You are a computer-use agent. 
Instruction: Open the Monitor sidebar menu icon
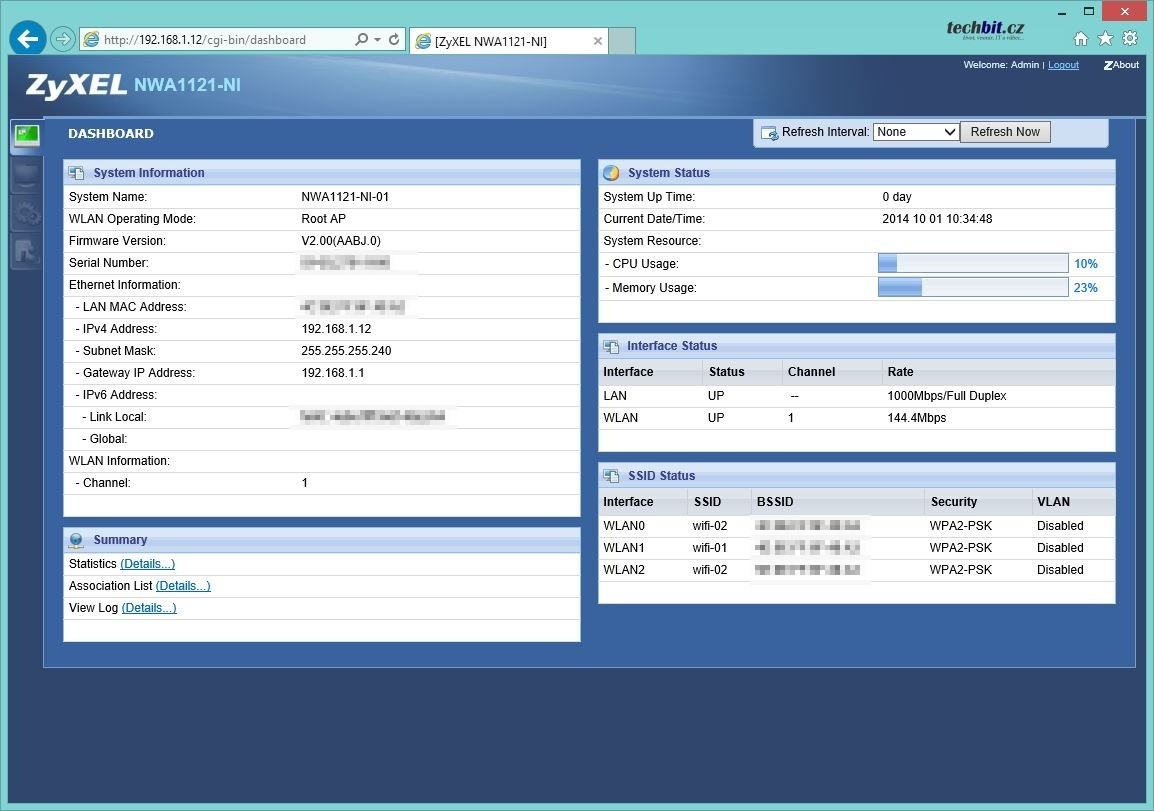click(26, 175)
